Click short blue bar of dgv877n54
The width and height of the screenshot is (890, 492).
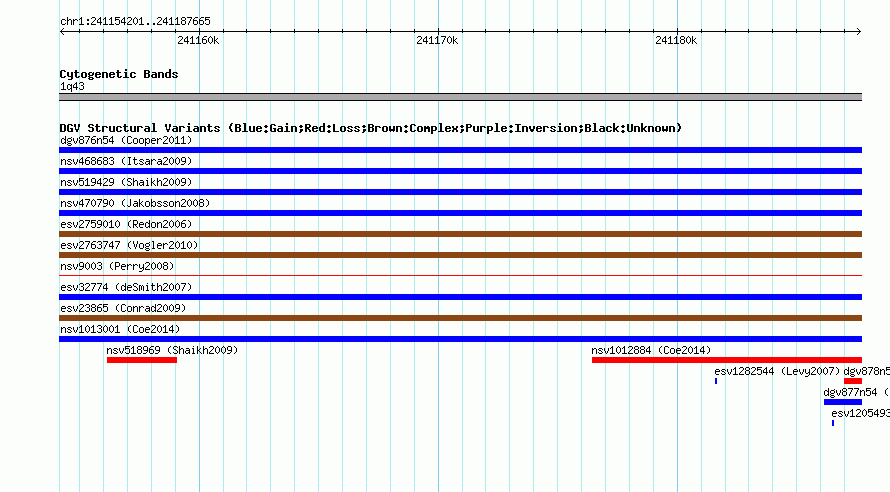coord(843,402)
